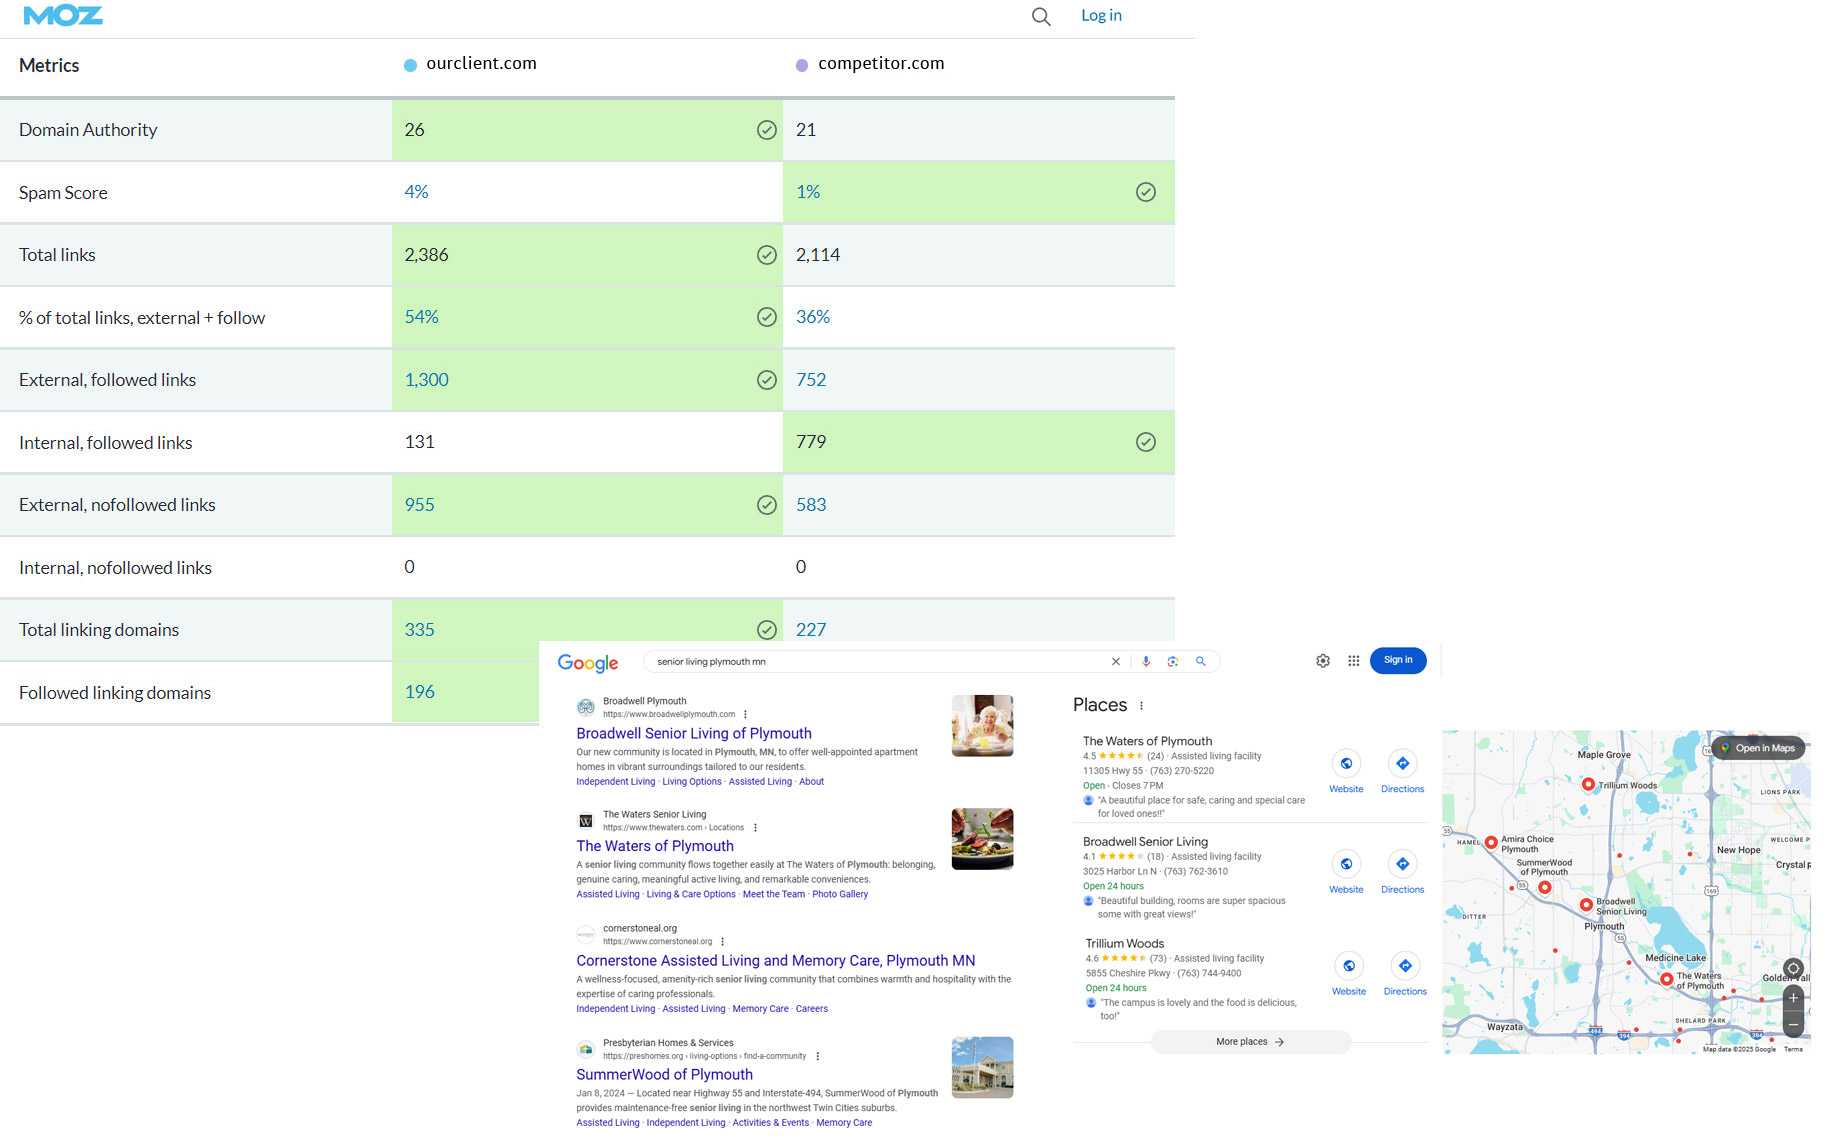Zoom out the map with minus button
The height and width of the screenshot is (1148, 1828).
[1794, 1025]
